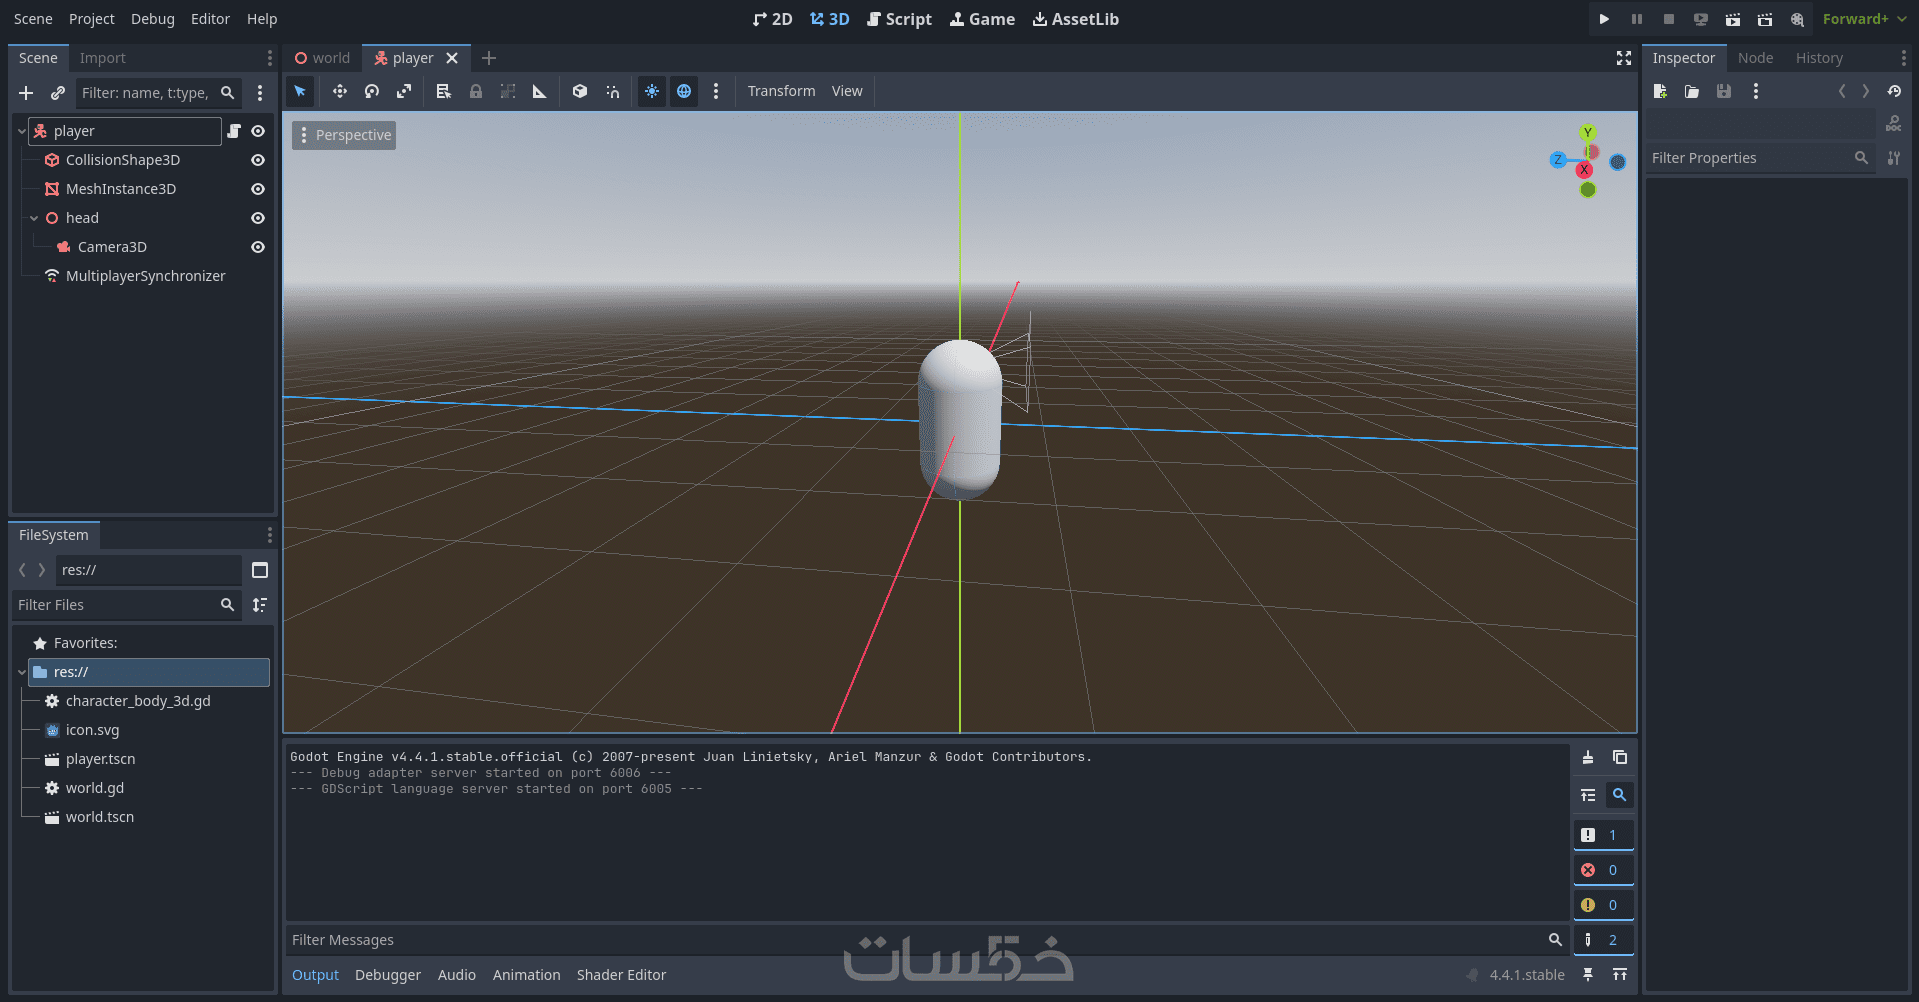
Task: Click the X axis on the view gizmo
Action: point(1584,170)
